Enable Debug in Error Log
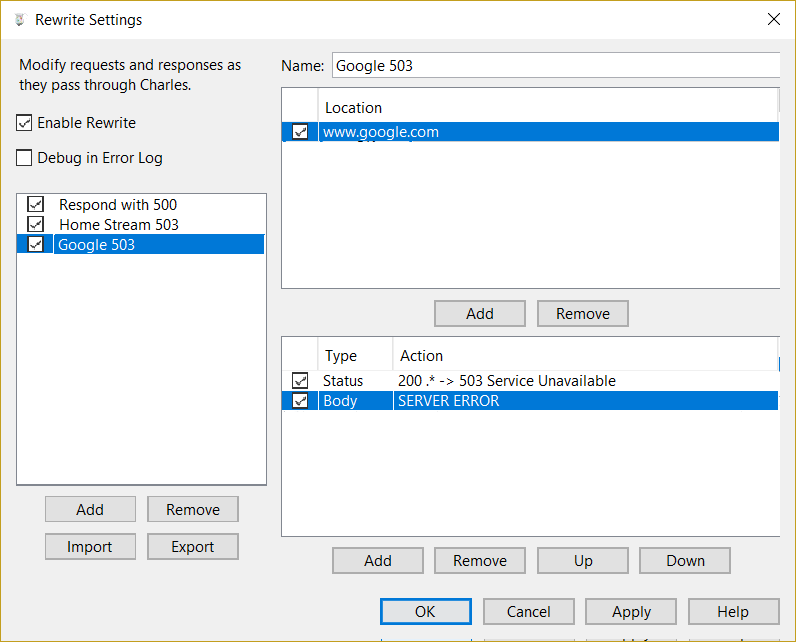796x642 pixels. pos(25,158)
